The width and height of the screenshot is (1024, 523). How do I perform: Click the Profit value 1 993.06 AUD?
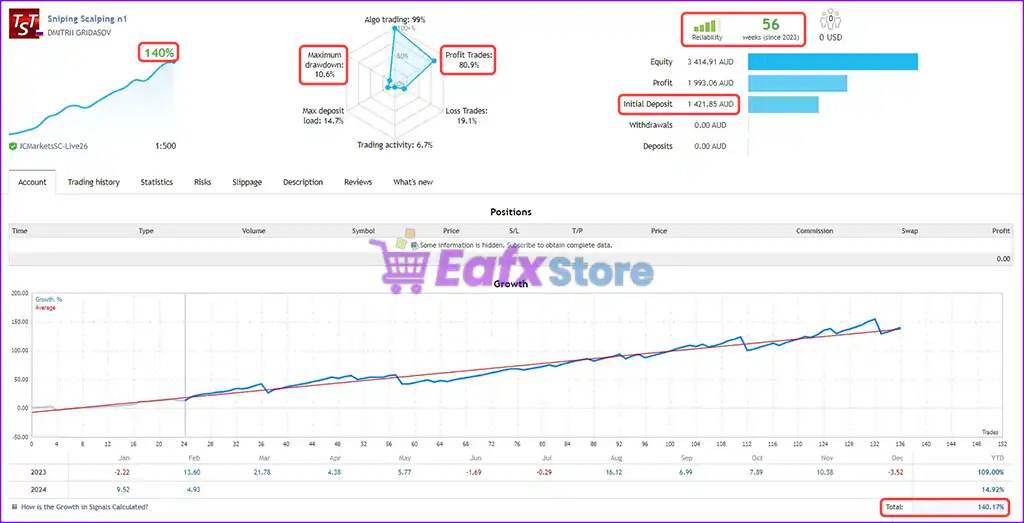[710, 83]
